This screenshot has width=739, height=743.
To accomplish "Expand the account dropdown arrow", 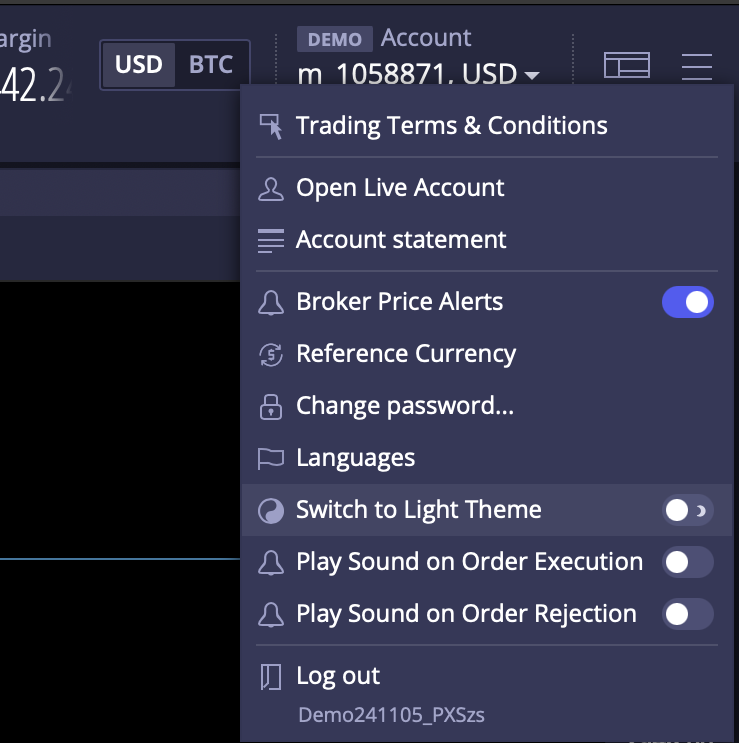I will (532, 75).
